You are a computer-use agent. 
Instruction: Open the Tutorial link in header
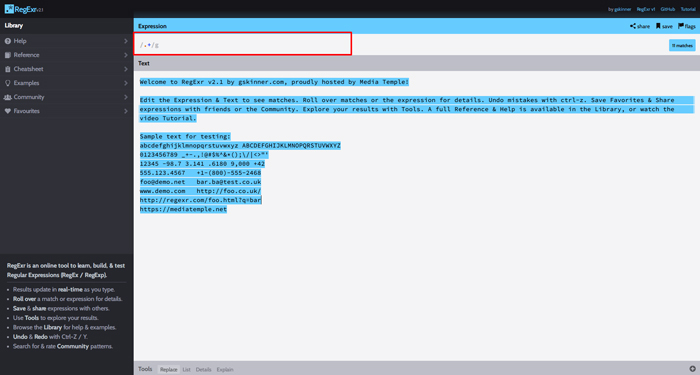688,9
